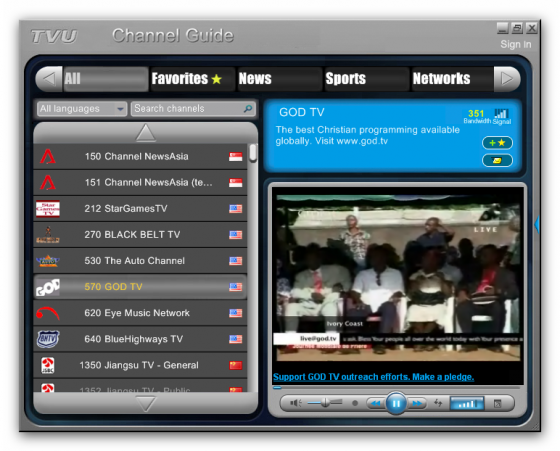Viewport: 560px width, 451px height.
Task: Click the channel list scrollbar thumb
Action: point(253,153)
